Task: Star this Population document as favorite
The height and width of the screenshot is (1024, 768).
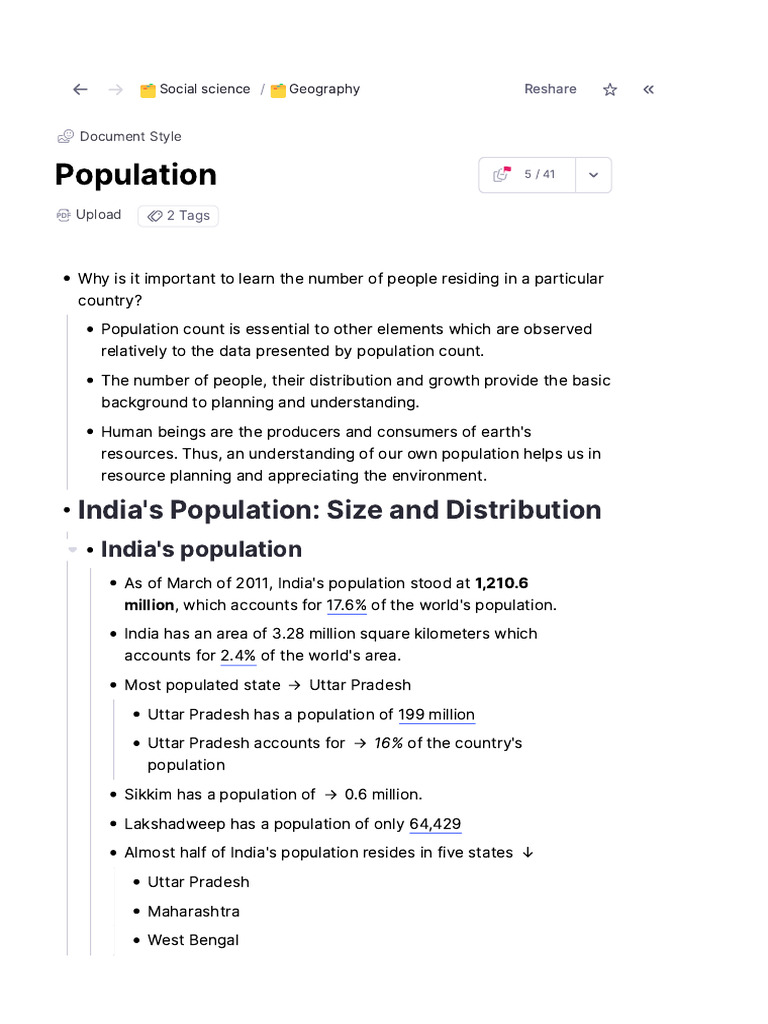Action: (x=610, y=90)
